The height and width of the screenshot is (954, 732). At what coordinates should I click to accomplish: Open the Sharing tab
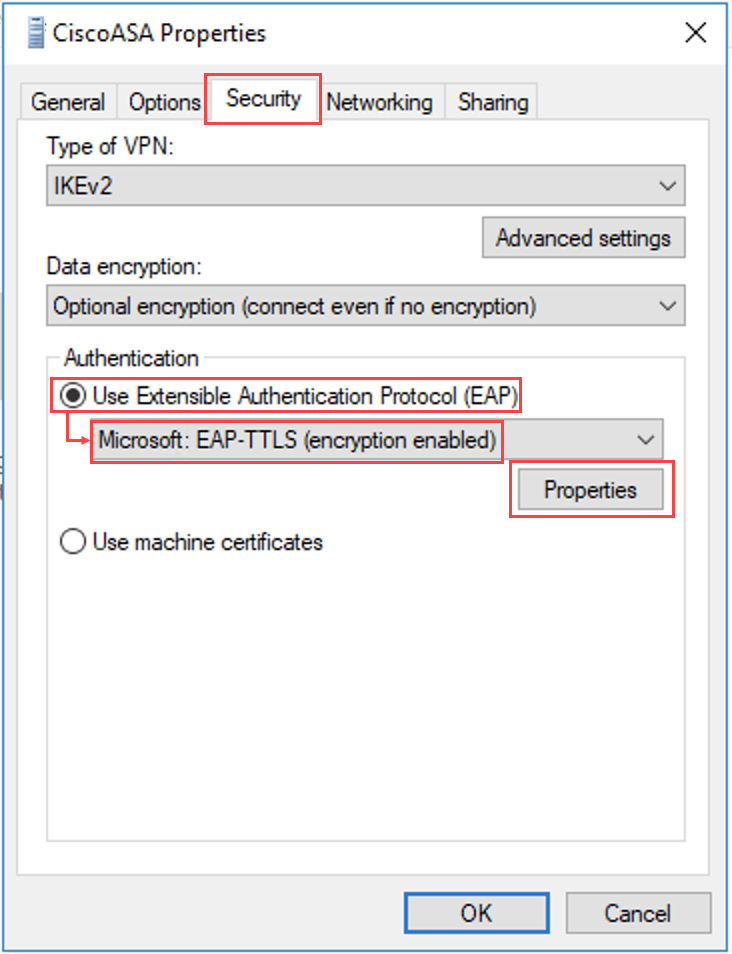click(492, 102)
